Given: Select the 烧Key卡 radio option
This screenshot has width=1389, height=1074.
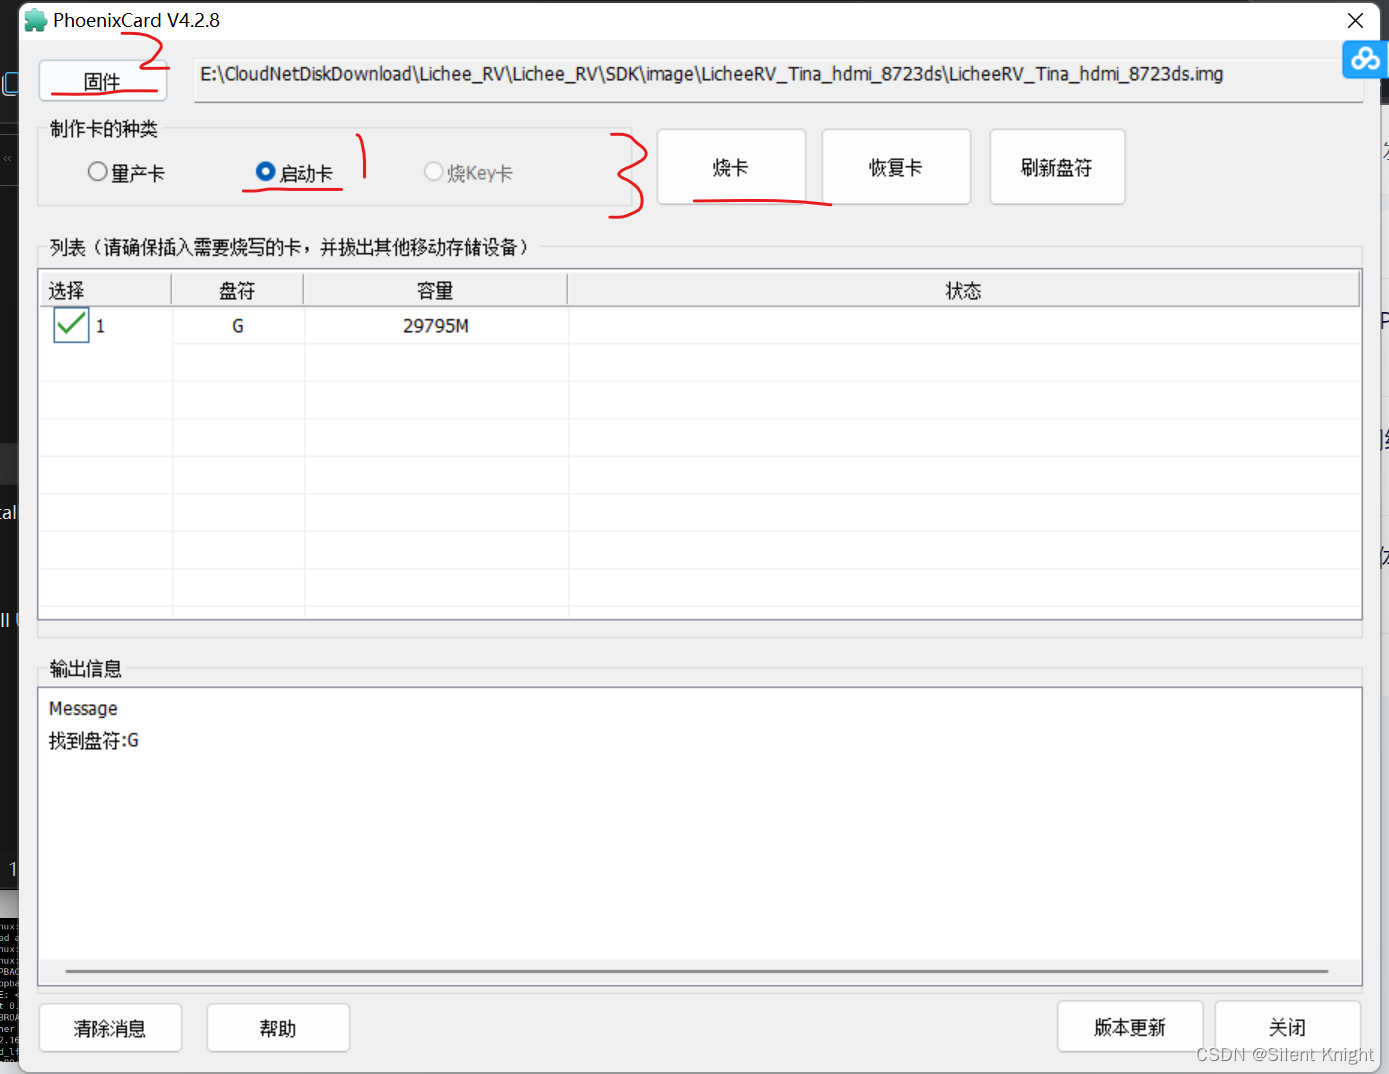Looking at the screenshot, I should pyautogui.click(x=468, y=172).
